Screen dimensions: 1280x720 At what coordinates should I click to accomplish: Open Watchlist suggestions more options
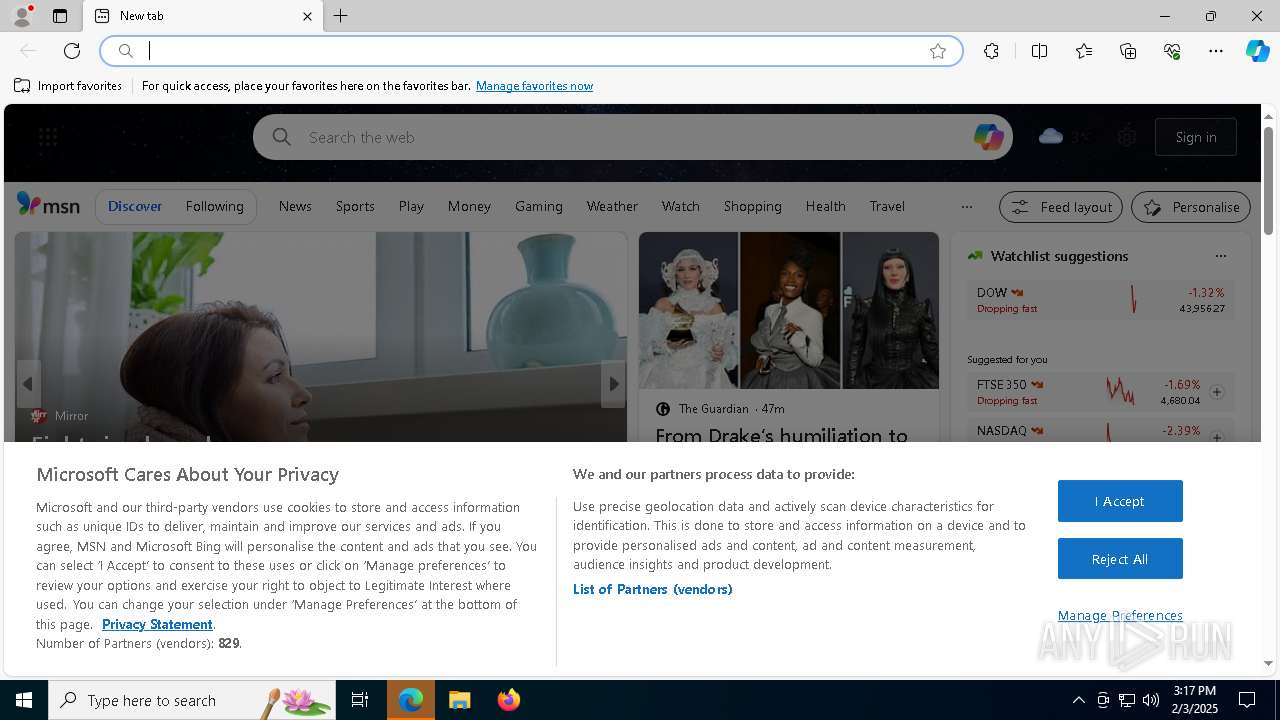(x=1220, y=256)
